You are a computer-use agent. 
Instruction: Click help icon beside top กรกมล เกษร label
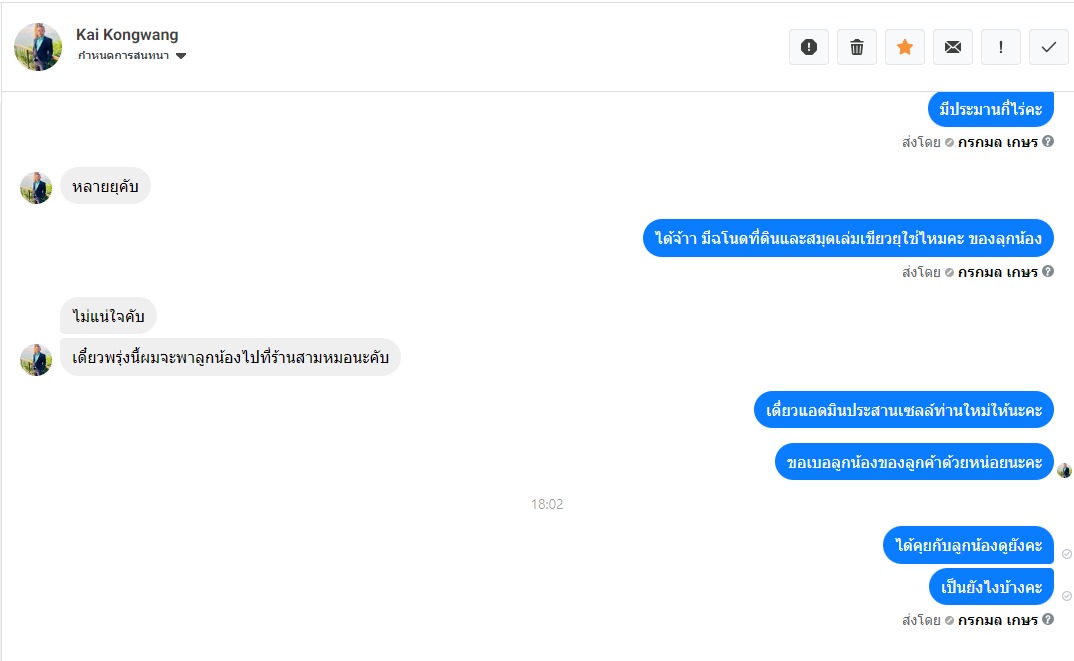pyautogui.click(x=1048, y=142)
